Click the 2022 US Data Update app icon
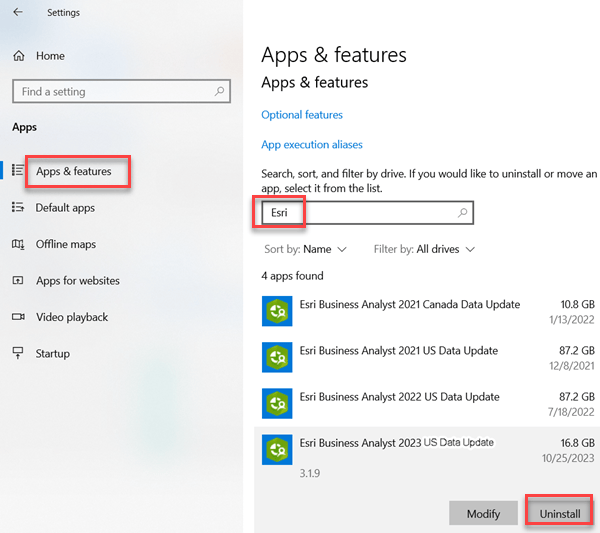The height and width of the screenshot is (533, 600). click(277, 403)
